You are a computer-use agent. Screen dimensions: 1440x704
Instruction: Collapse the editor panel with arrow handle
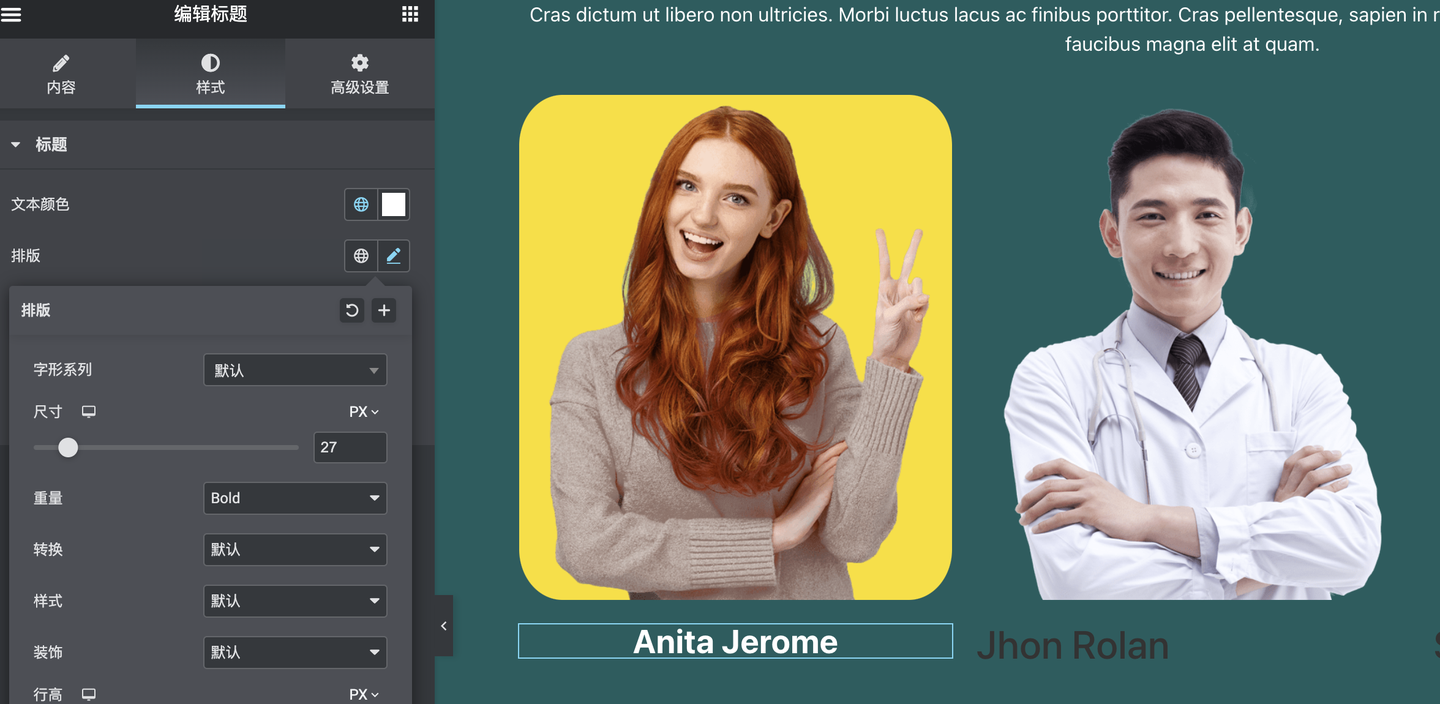point(444,626)
